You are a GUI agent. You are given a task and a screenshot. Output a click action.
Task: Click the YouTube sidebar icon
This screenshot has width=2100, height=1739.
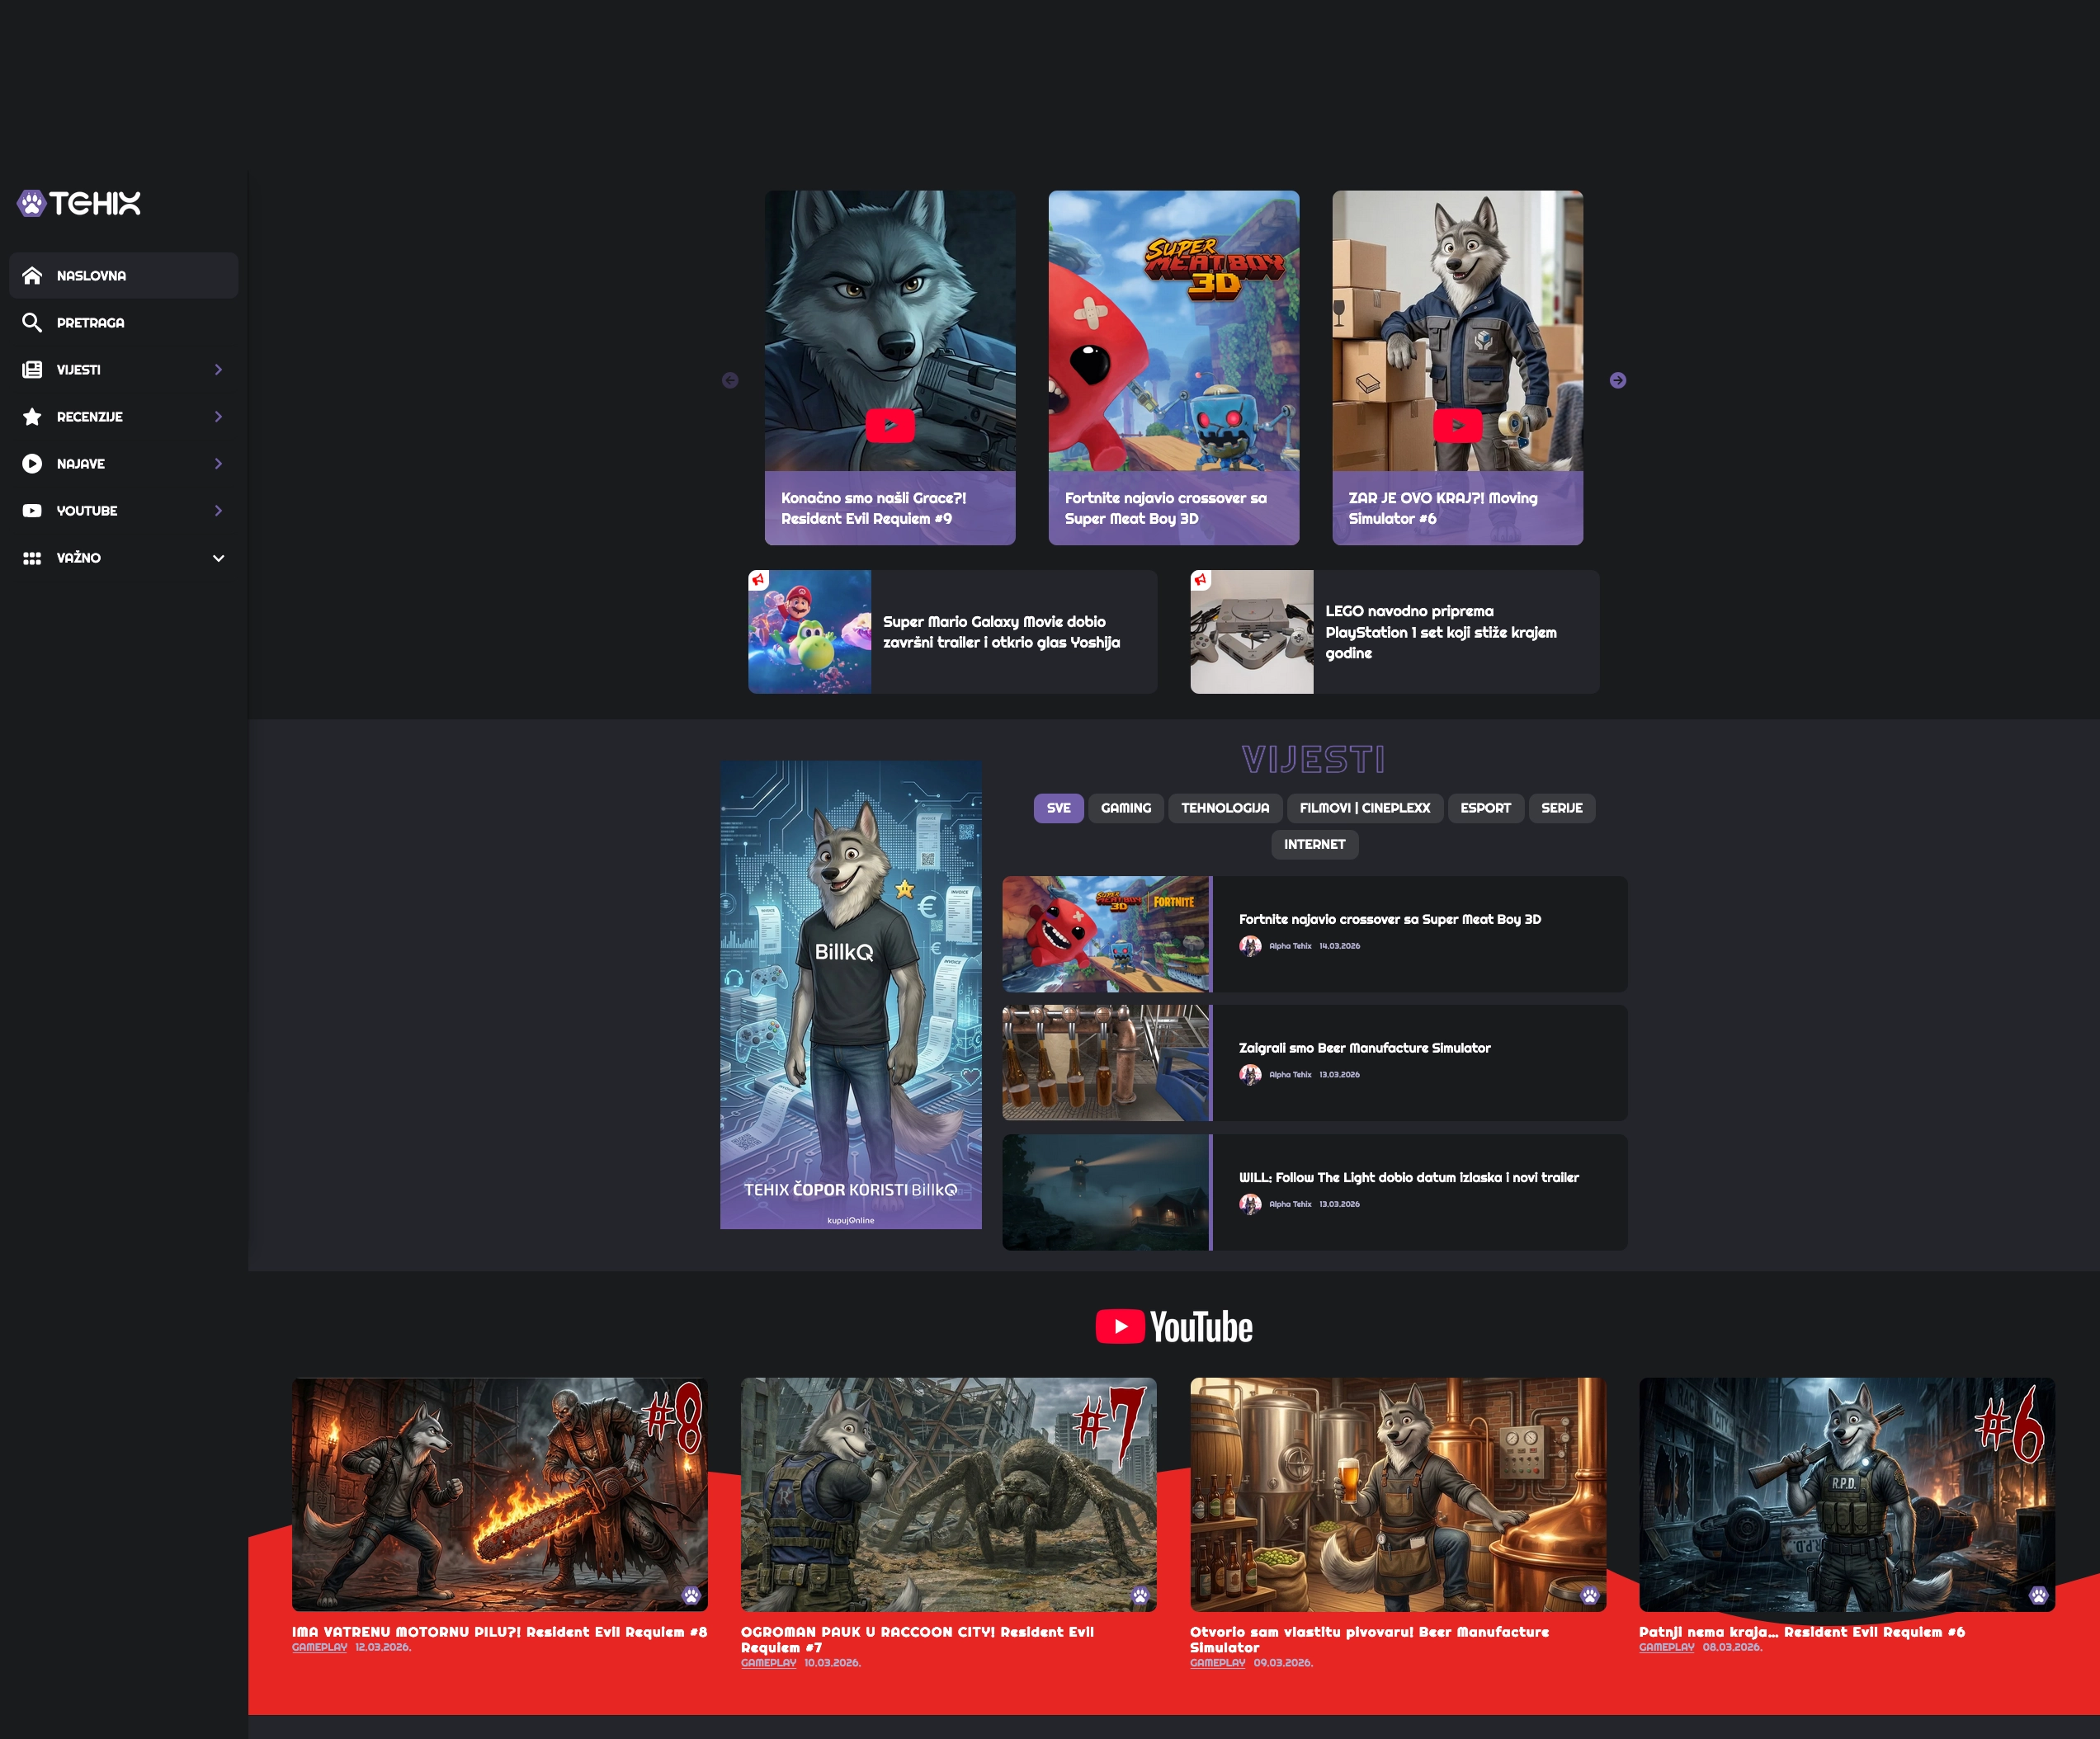tap(32, 511)
